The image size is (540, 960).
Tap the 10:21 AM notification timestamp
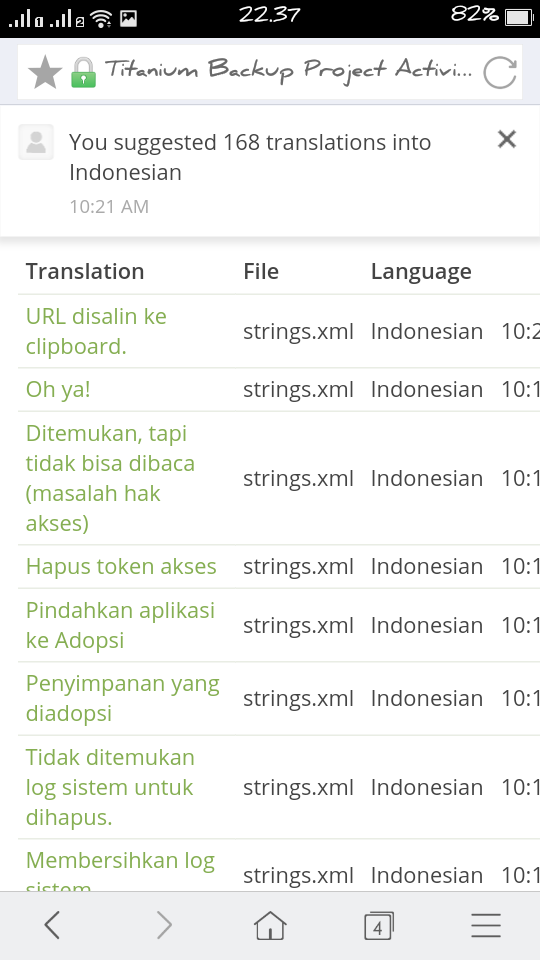click(109, 206)
